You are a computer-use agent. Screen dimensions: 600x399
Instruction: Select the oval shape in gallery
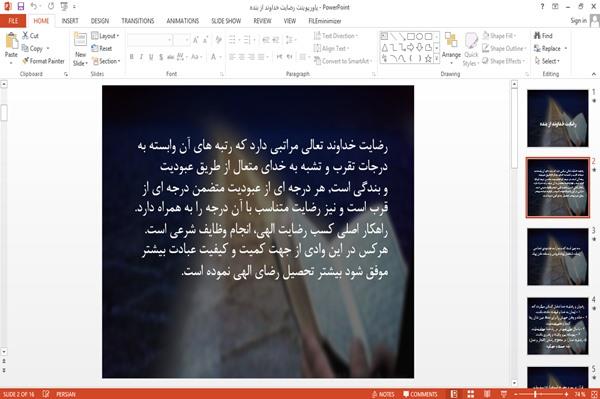coord(420,37)
